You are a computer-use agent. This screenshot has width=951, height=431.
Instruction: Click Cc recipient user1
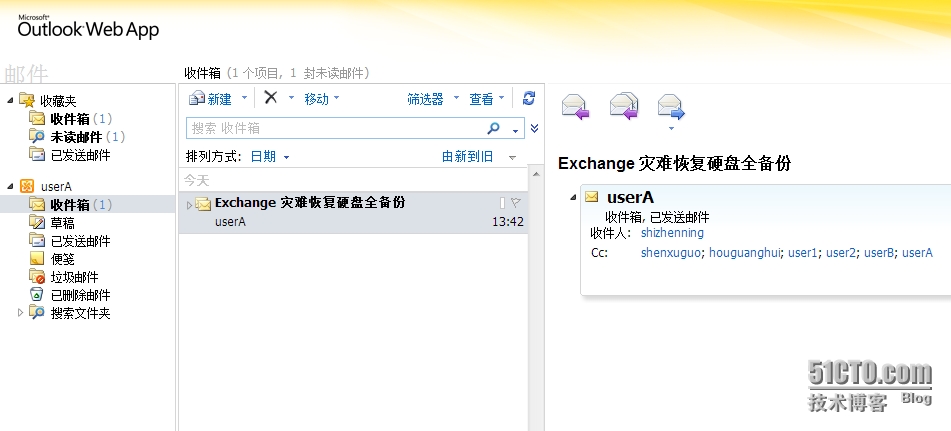tap(803, 253)
